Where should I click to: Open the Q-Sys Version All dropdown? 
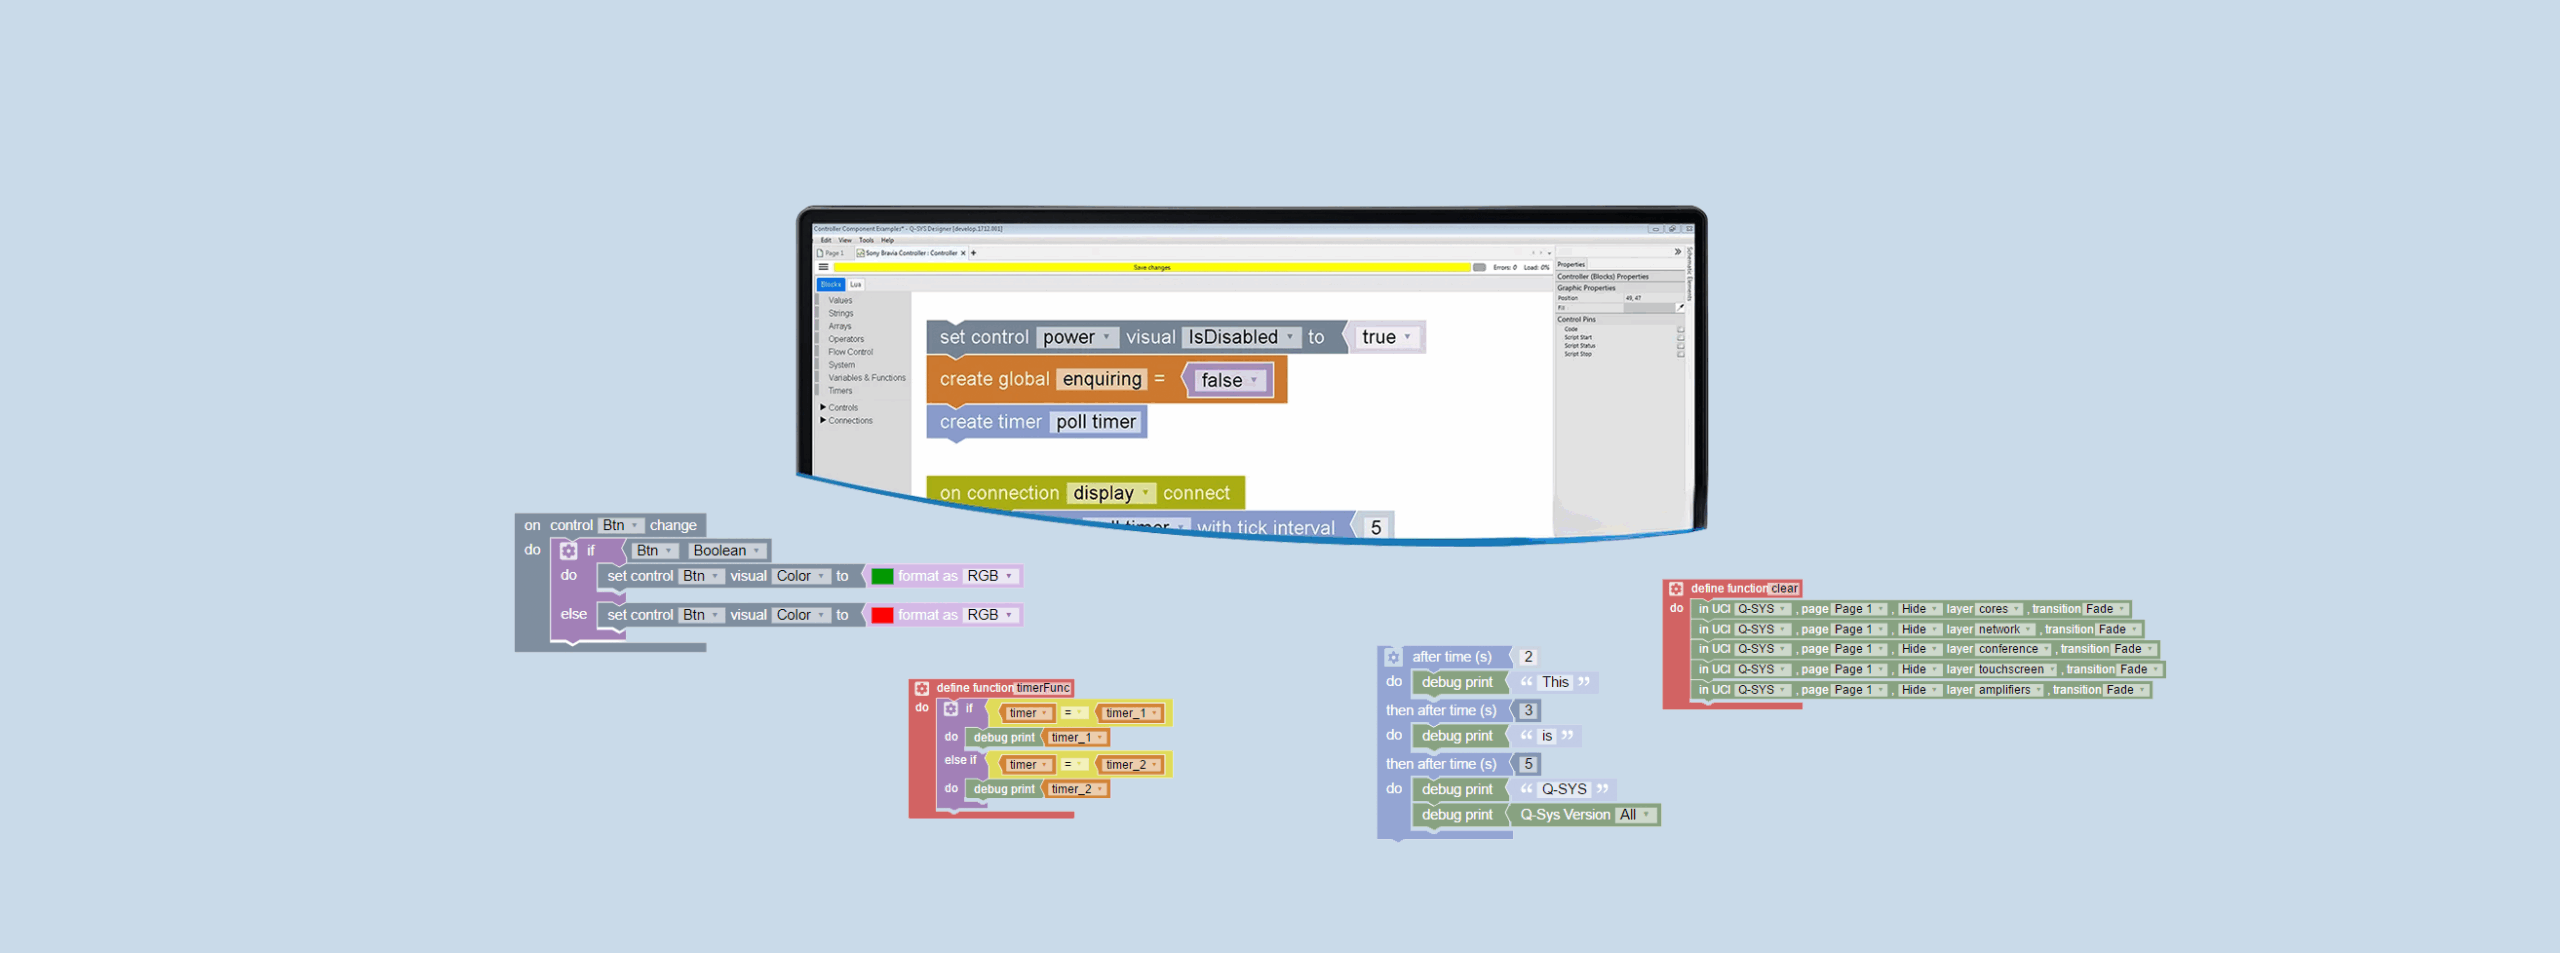[x=1635, y=815]
